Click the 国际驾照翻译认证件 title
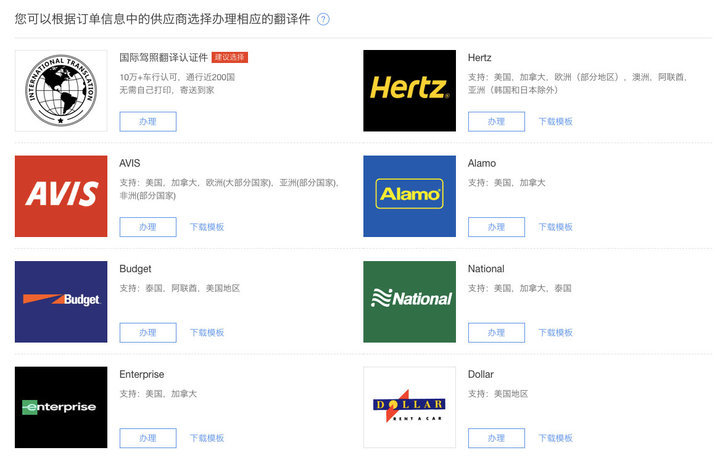 click(163, 57)
